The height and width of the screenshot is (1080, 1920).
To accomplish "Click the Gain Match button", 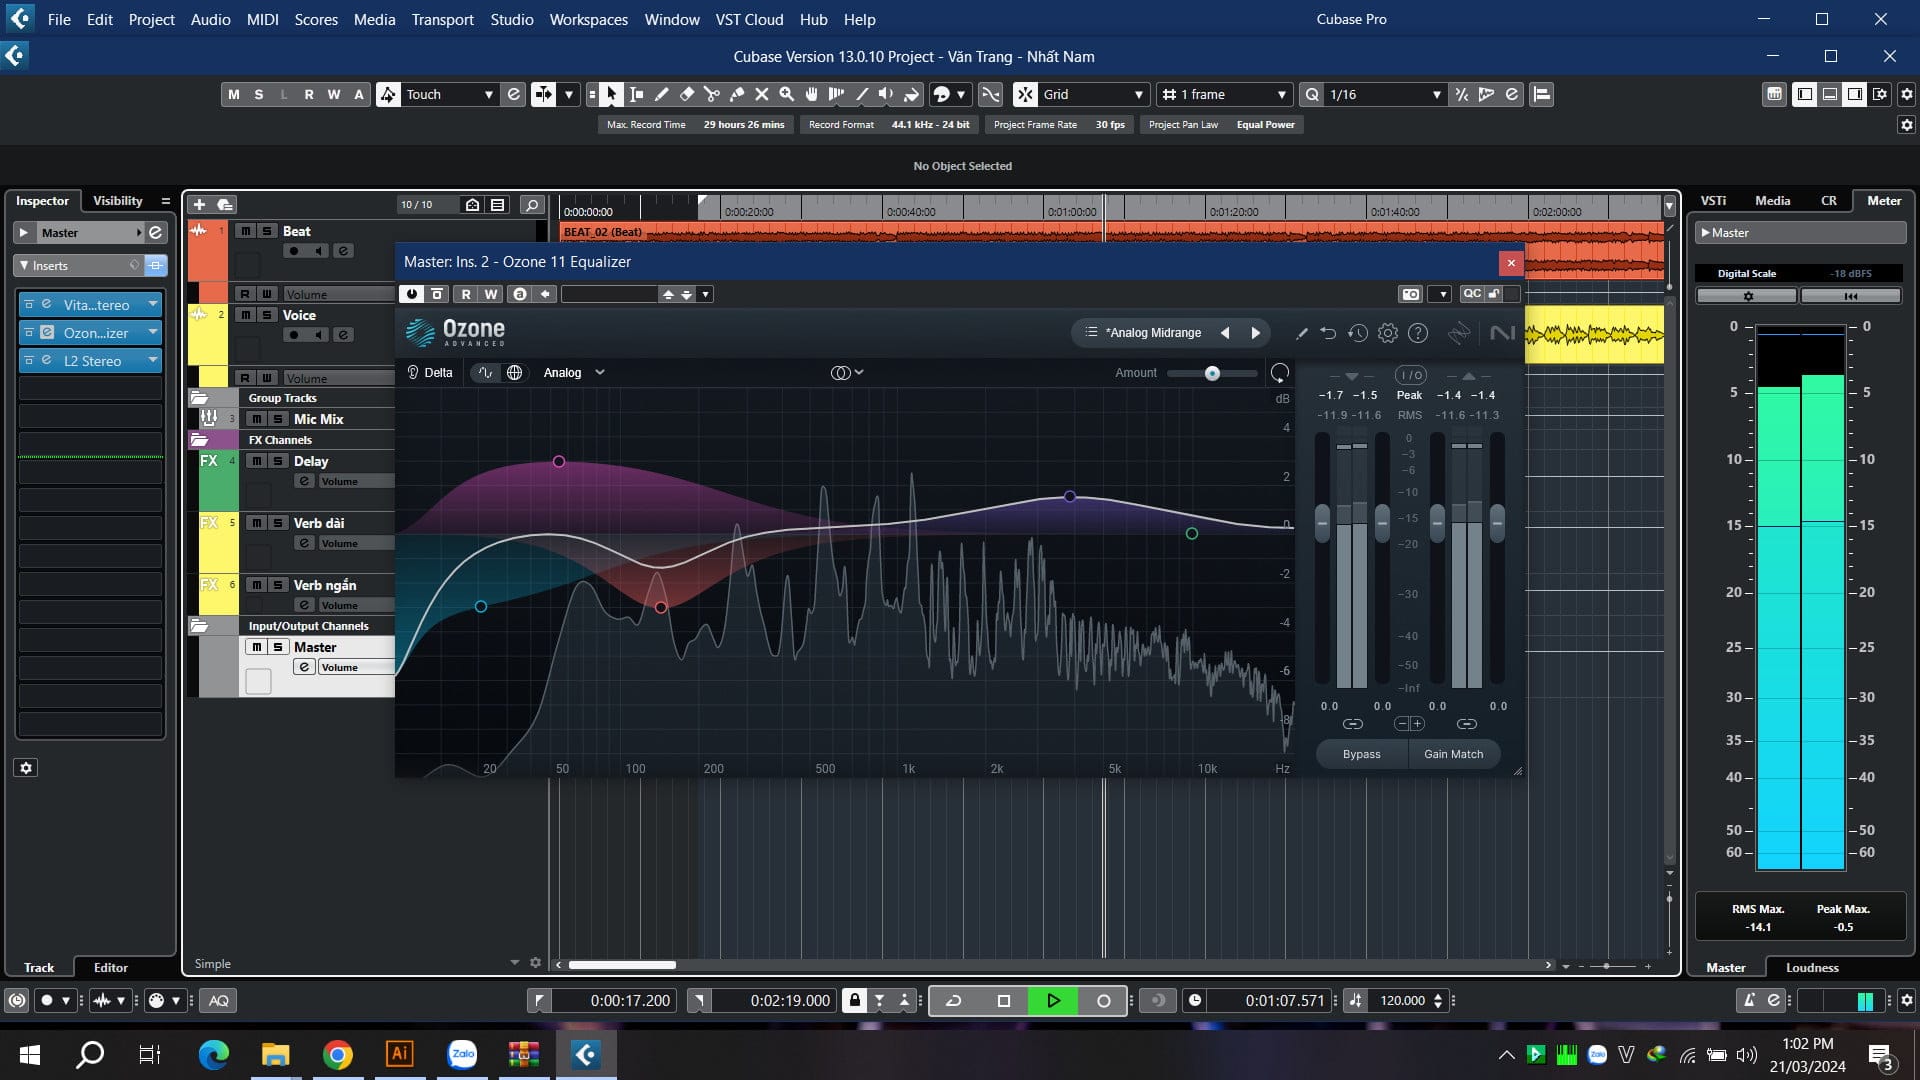I will pyautogui.click(x=1453, y=754).
